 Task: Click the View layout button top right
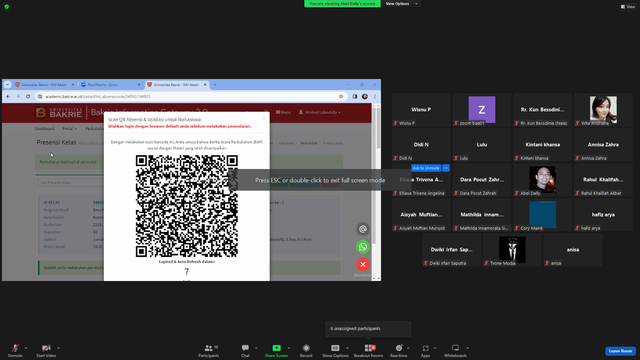(x=628, y=7)
